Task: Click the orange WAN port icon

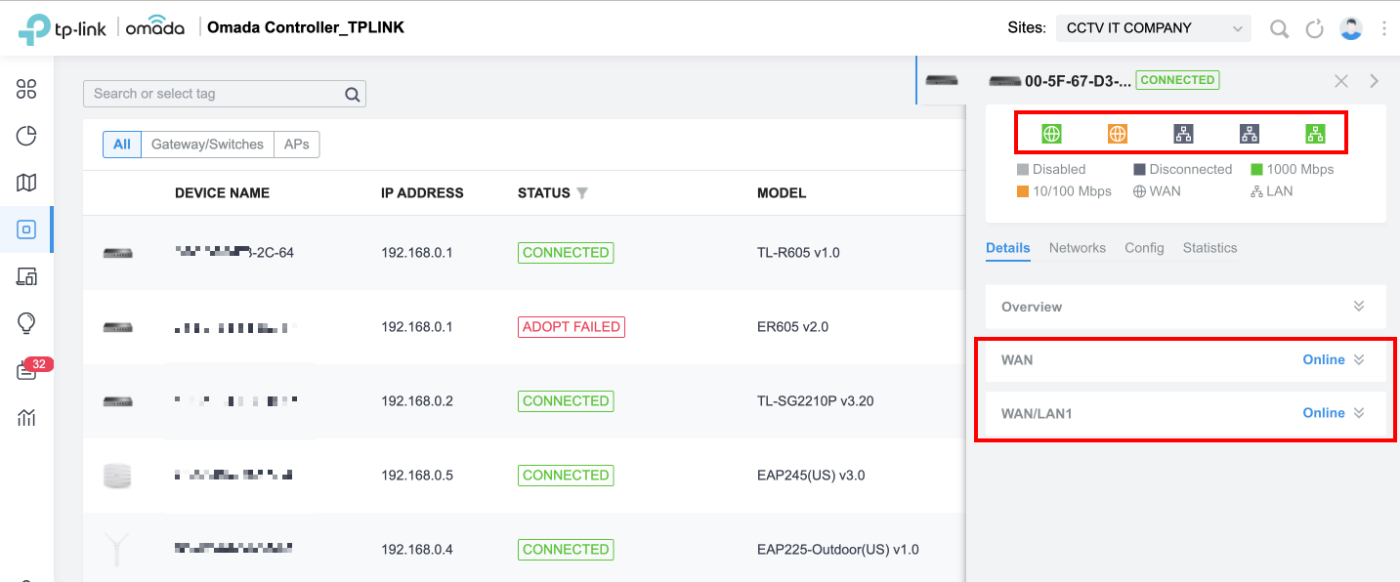Action: click(1117, 134)
